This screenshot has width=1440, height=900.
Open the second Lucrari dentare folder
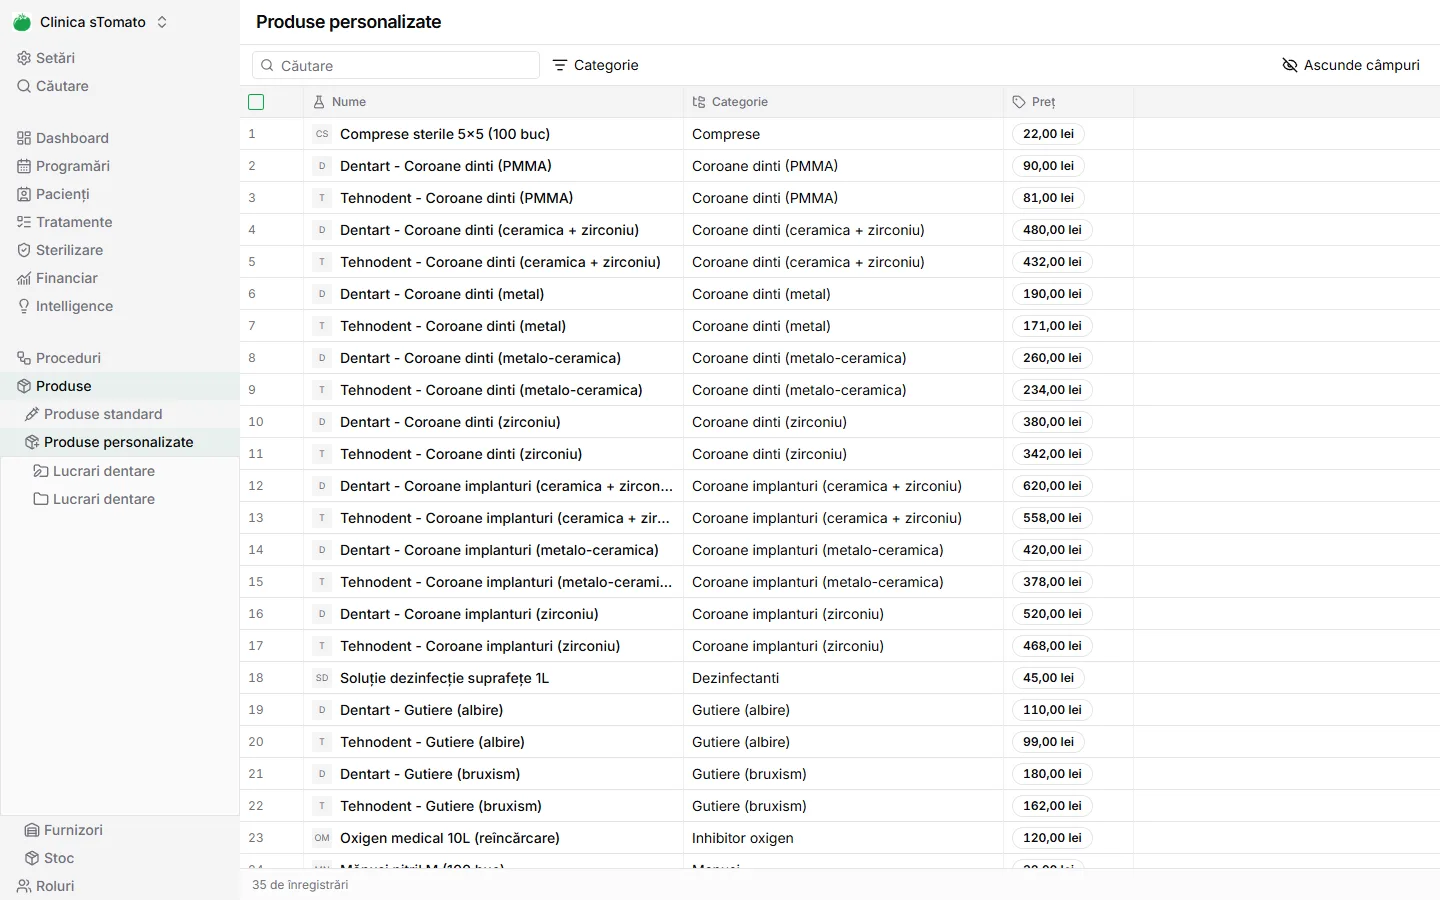(x=104, y=499)
